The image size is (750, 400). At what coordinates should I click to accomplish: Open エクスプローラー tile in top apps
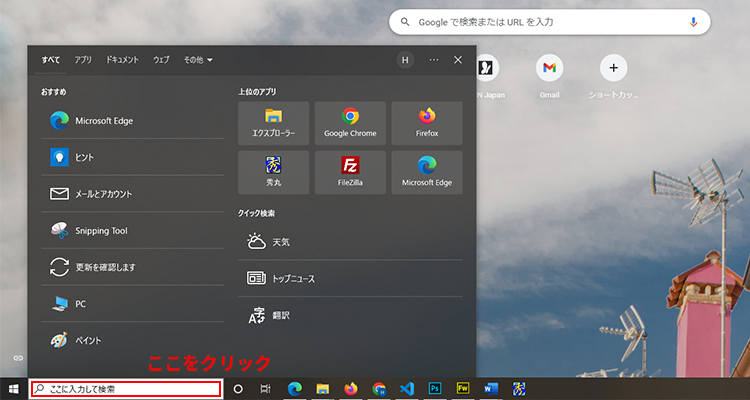[274, 123]
